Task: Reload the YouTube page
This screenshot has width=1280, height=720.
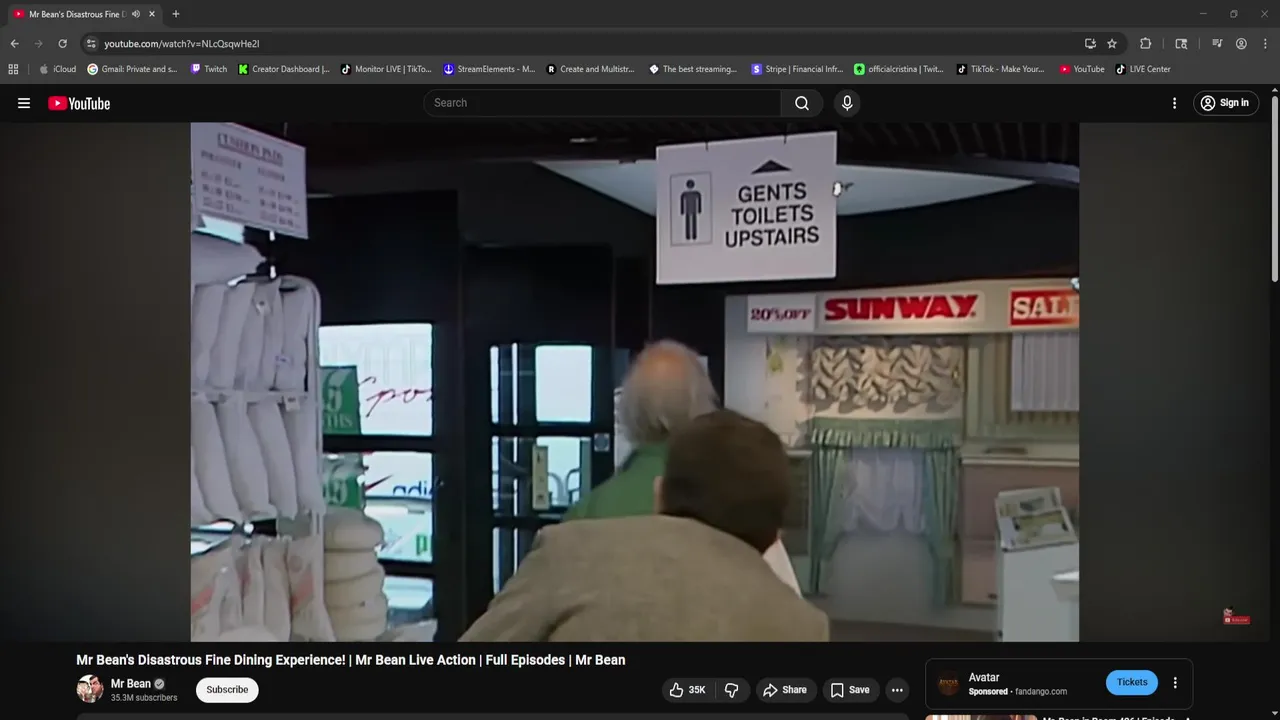Action: (x=62, y=44)
